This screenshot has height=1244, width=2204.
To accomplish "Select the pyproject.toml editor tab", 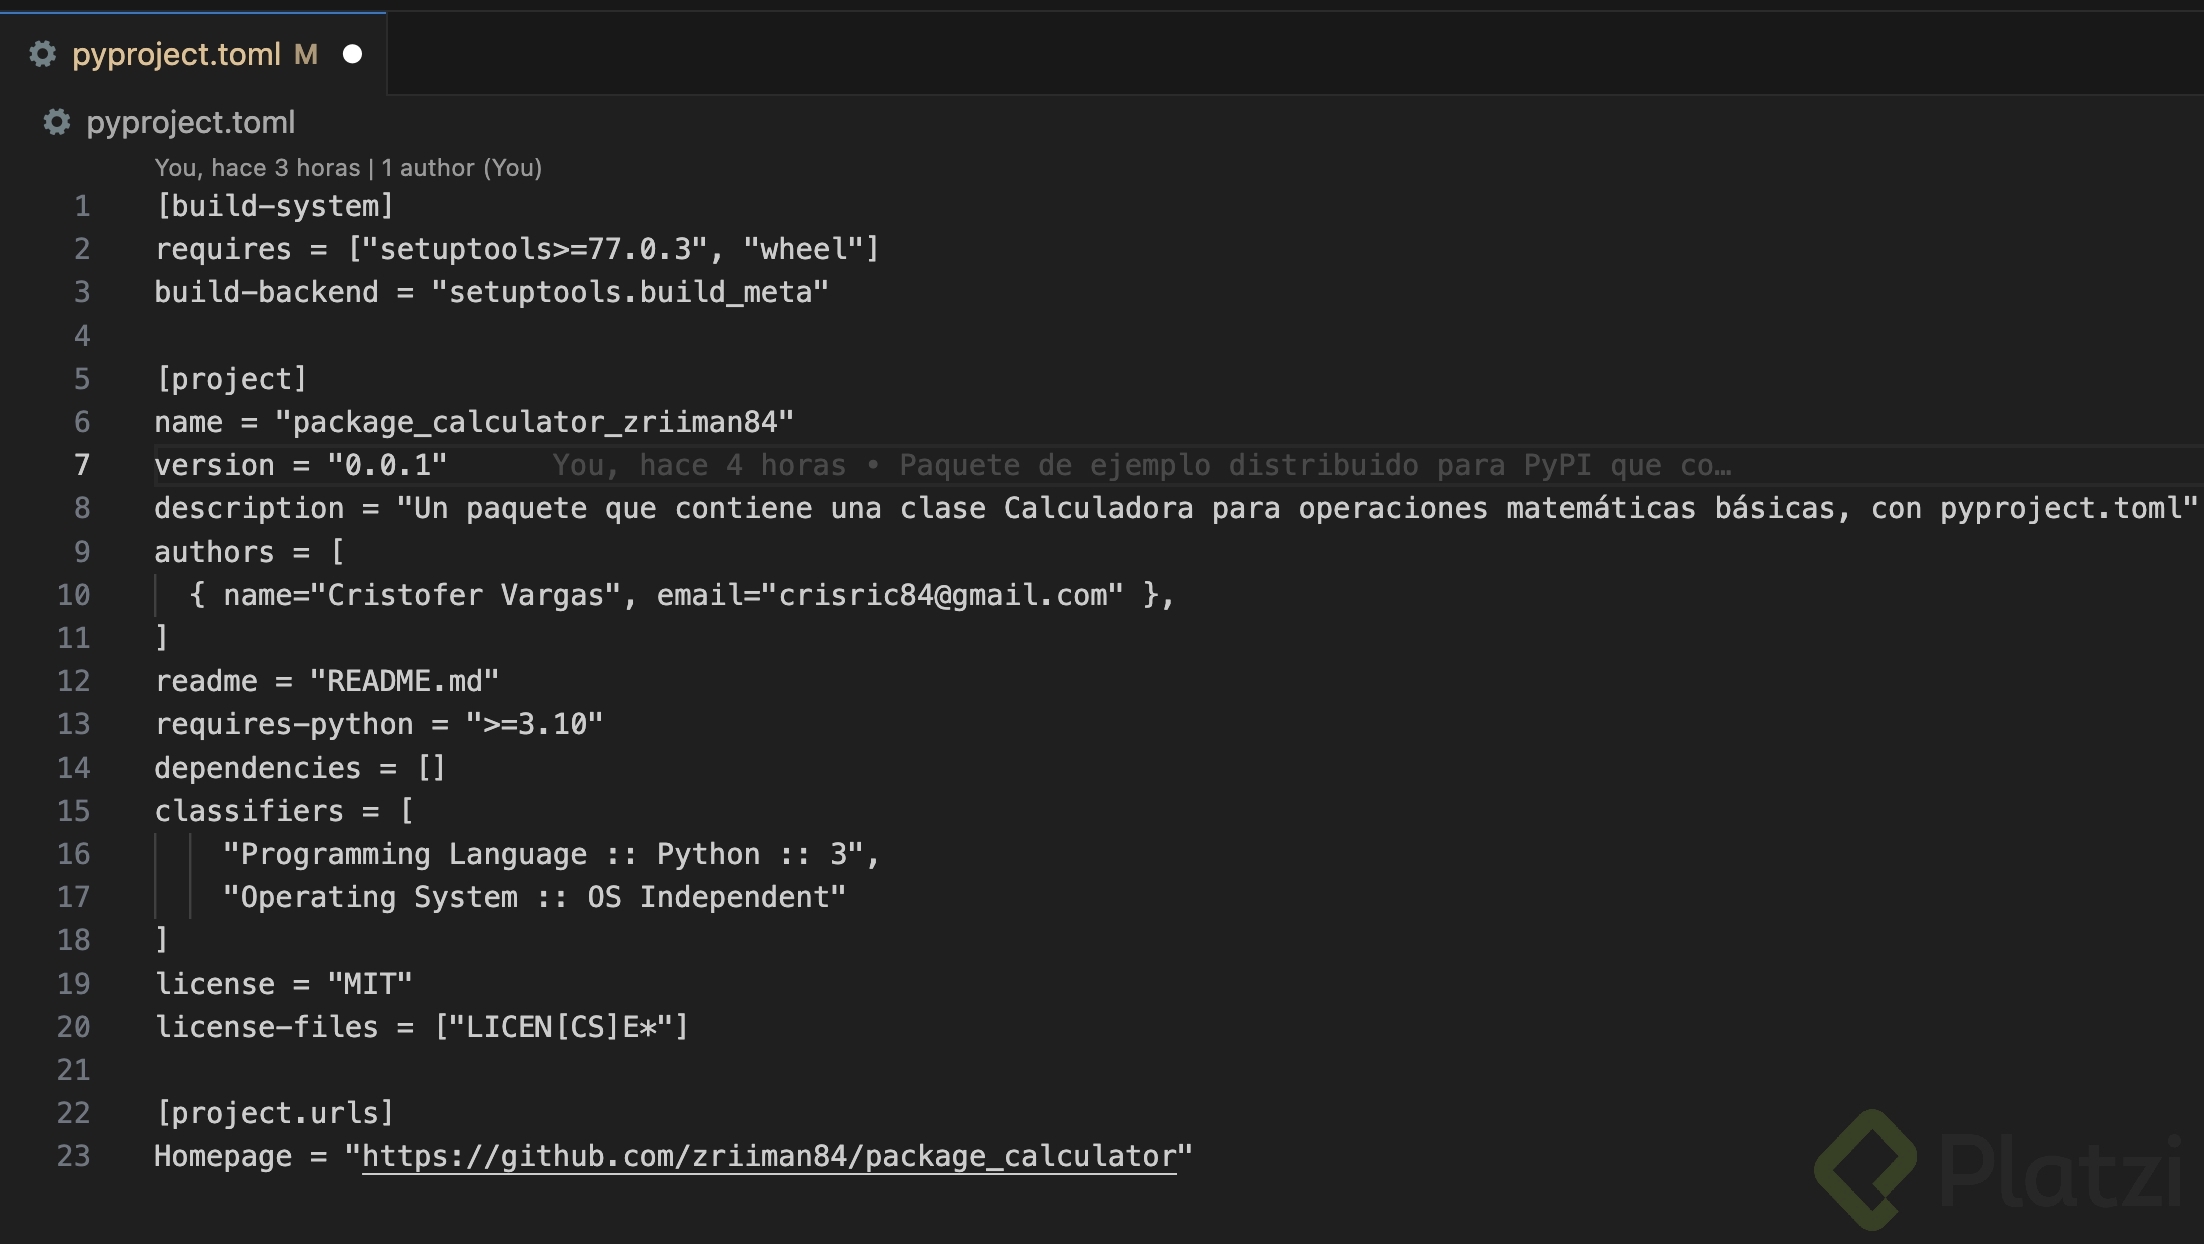I will pos(176,54).
